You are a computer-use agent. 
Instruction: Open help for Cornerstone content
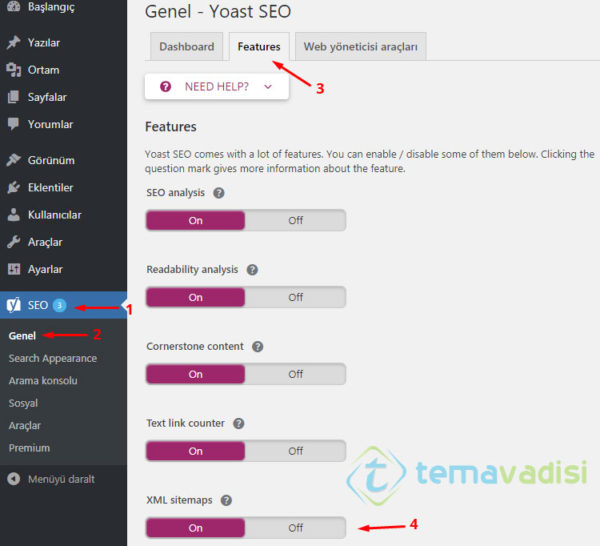point(257,347)
